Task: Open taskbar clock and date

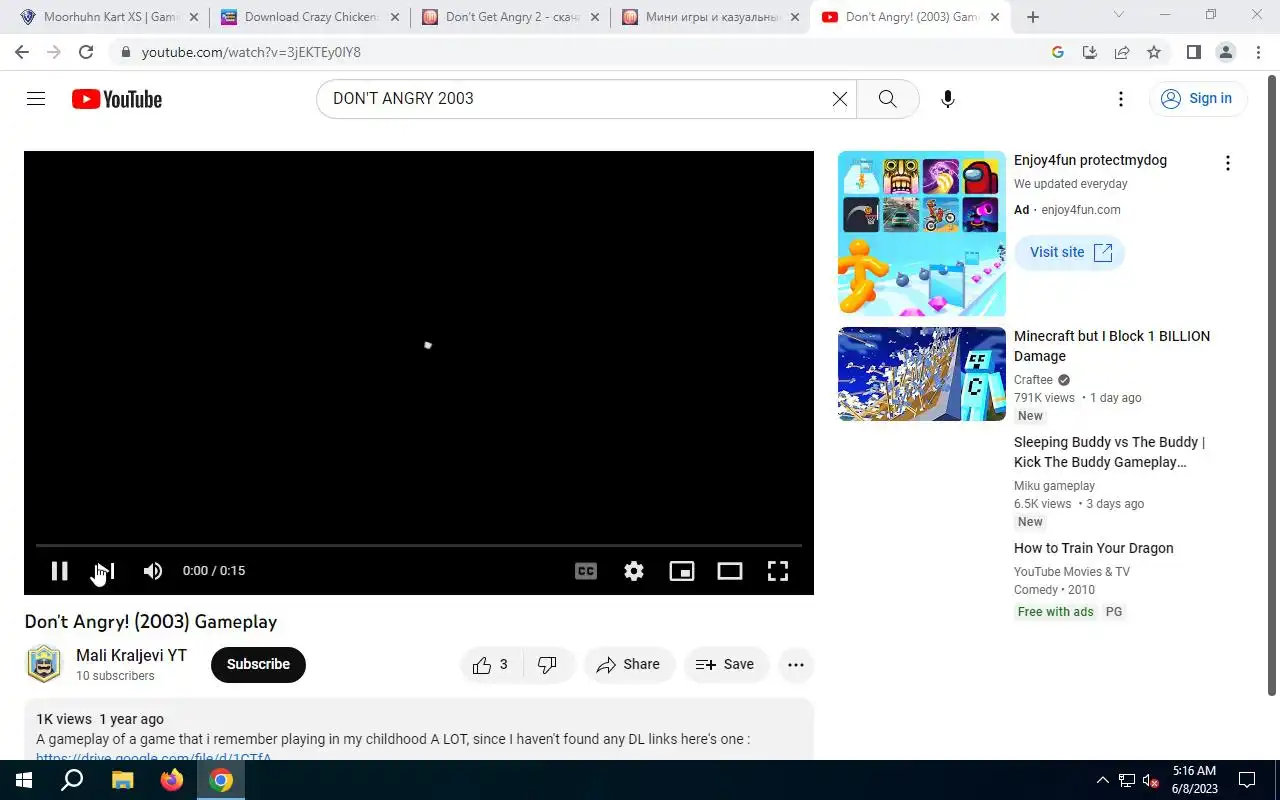Action: (1194, 780)
